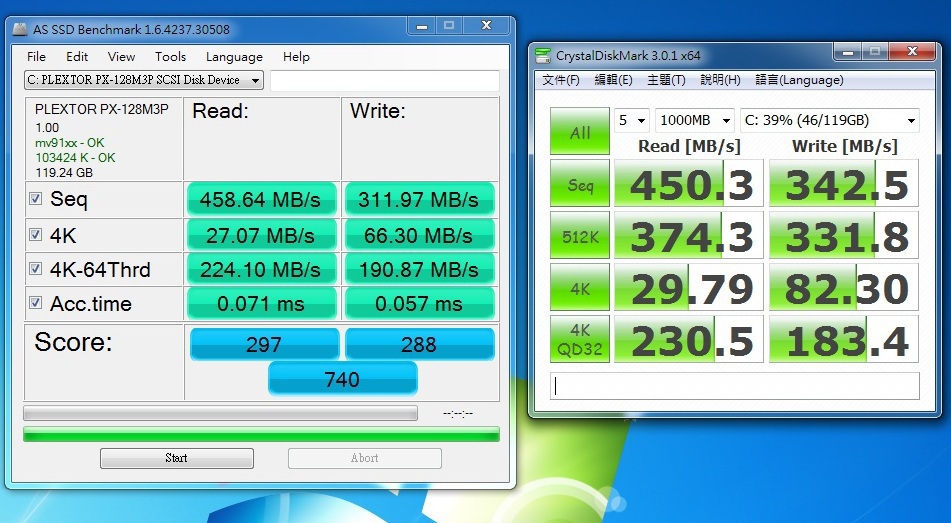Click the Abort button in AS SSD Benchmark
The height and width of the screenshot is (523, 951).
(365, 458)
